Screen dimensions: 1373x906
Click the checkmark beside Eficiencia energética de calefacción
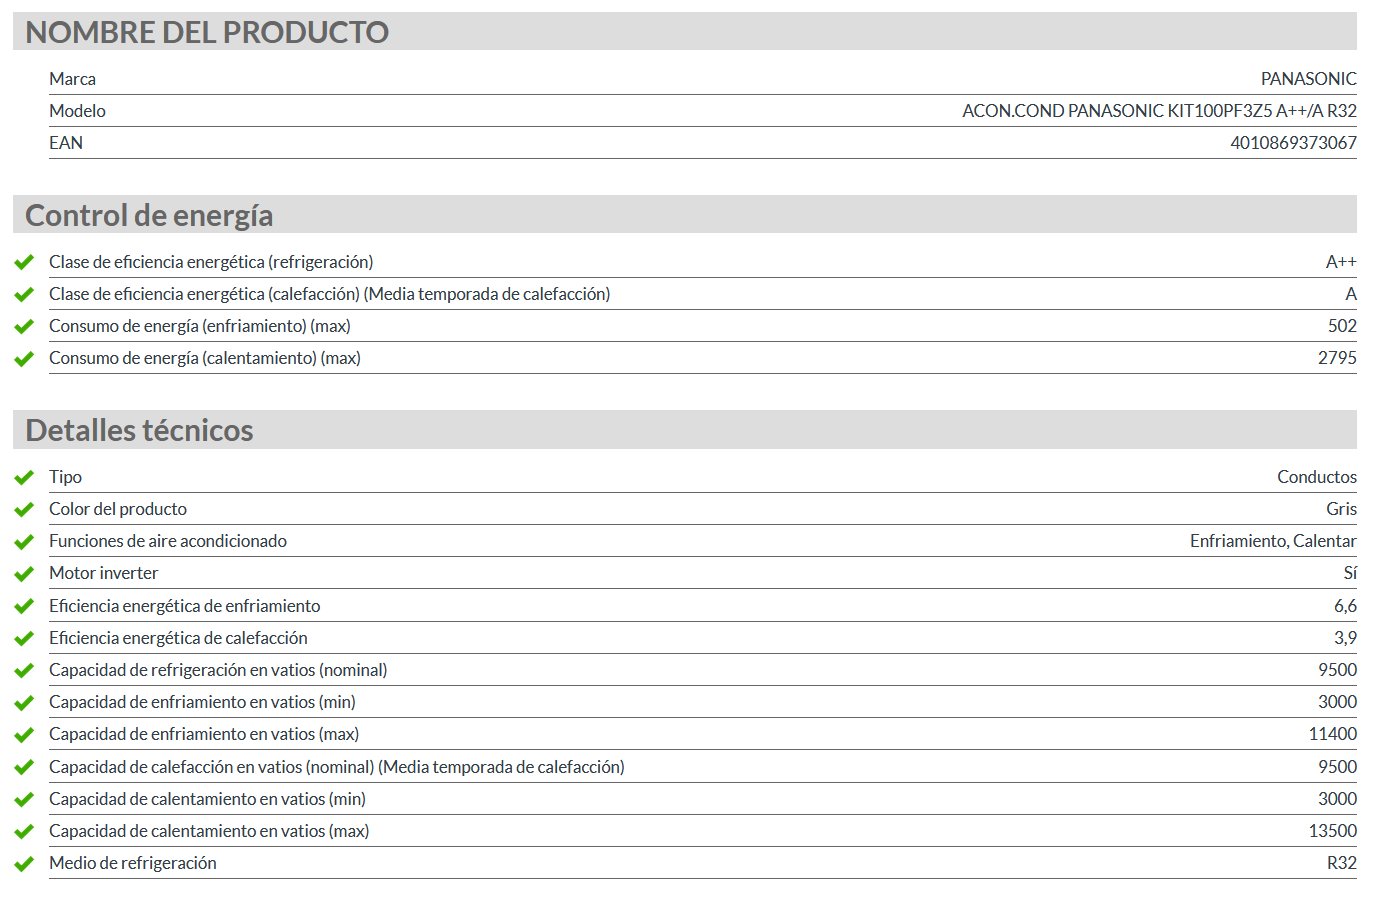24,639
